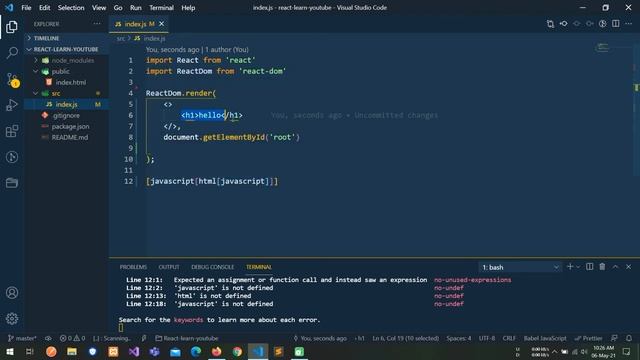Change indentation via 'Spaces: 4'

pos(458,338)
